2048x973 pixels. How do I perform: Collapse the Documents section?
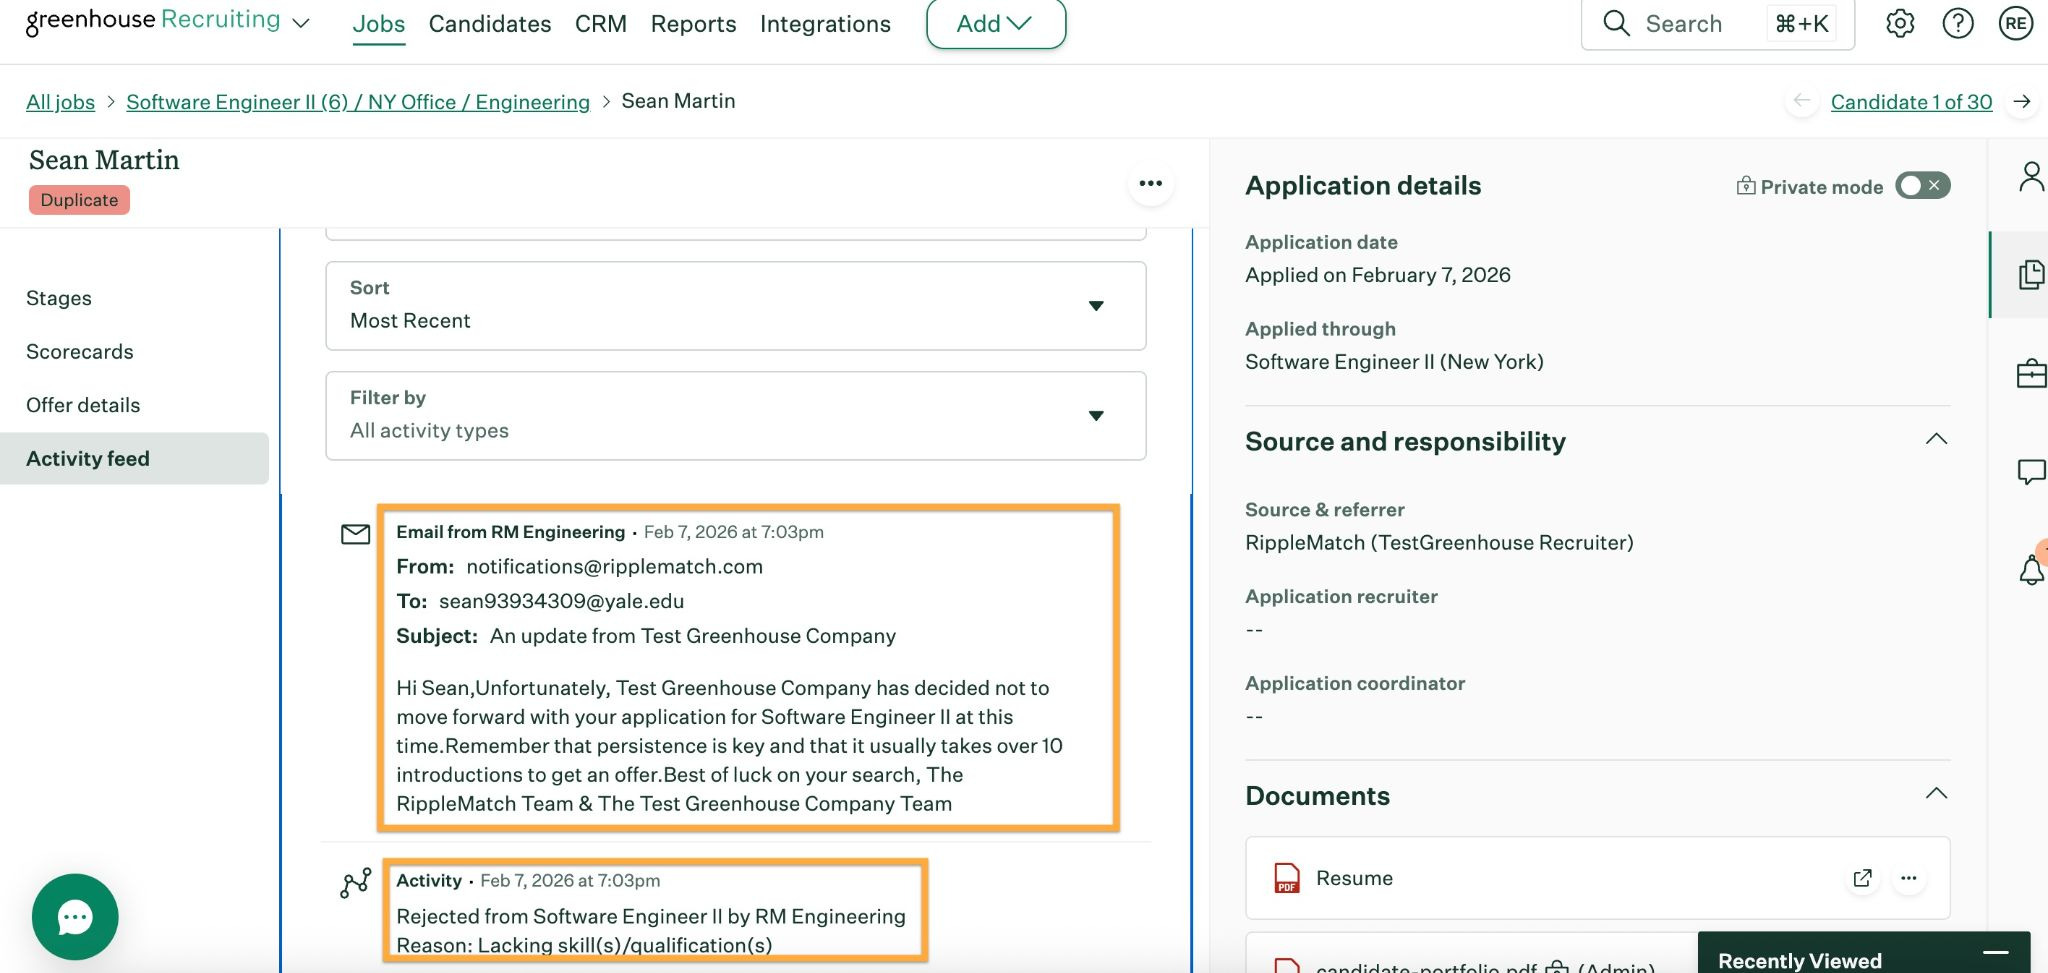point(1936,794)
